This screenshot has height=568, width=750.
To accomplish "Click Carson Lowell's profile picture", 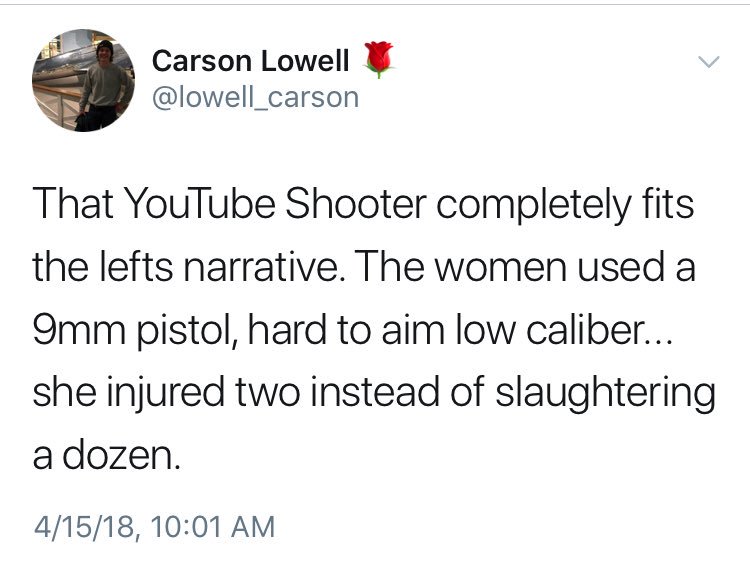I will [83, 80].
